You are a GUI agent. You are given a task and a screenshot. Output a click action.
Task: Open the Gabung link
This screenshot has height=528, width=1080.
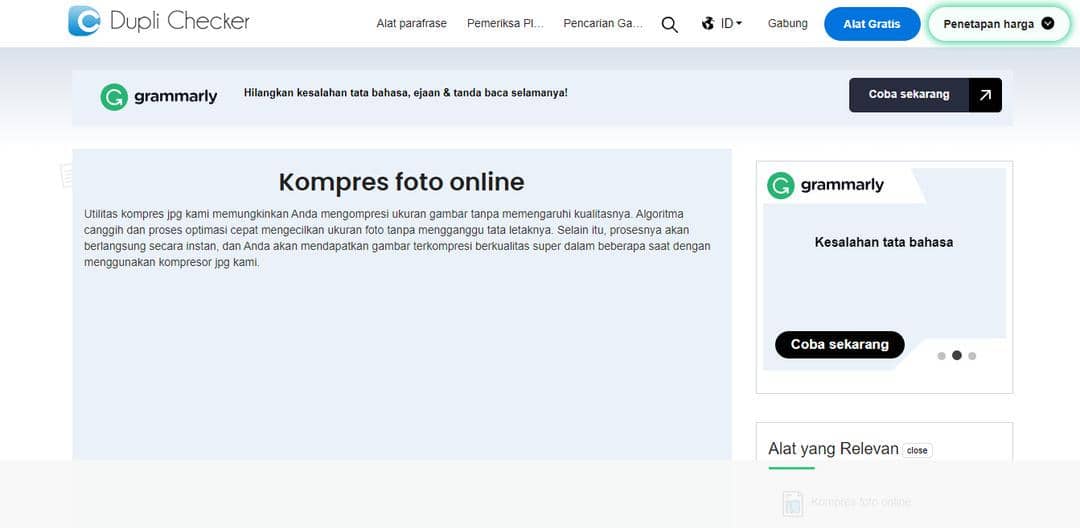tap(787, 23)
